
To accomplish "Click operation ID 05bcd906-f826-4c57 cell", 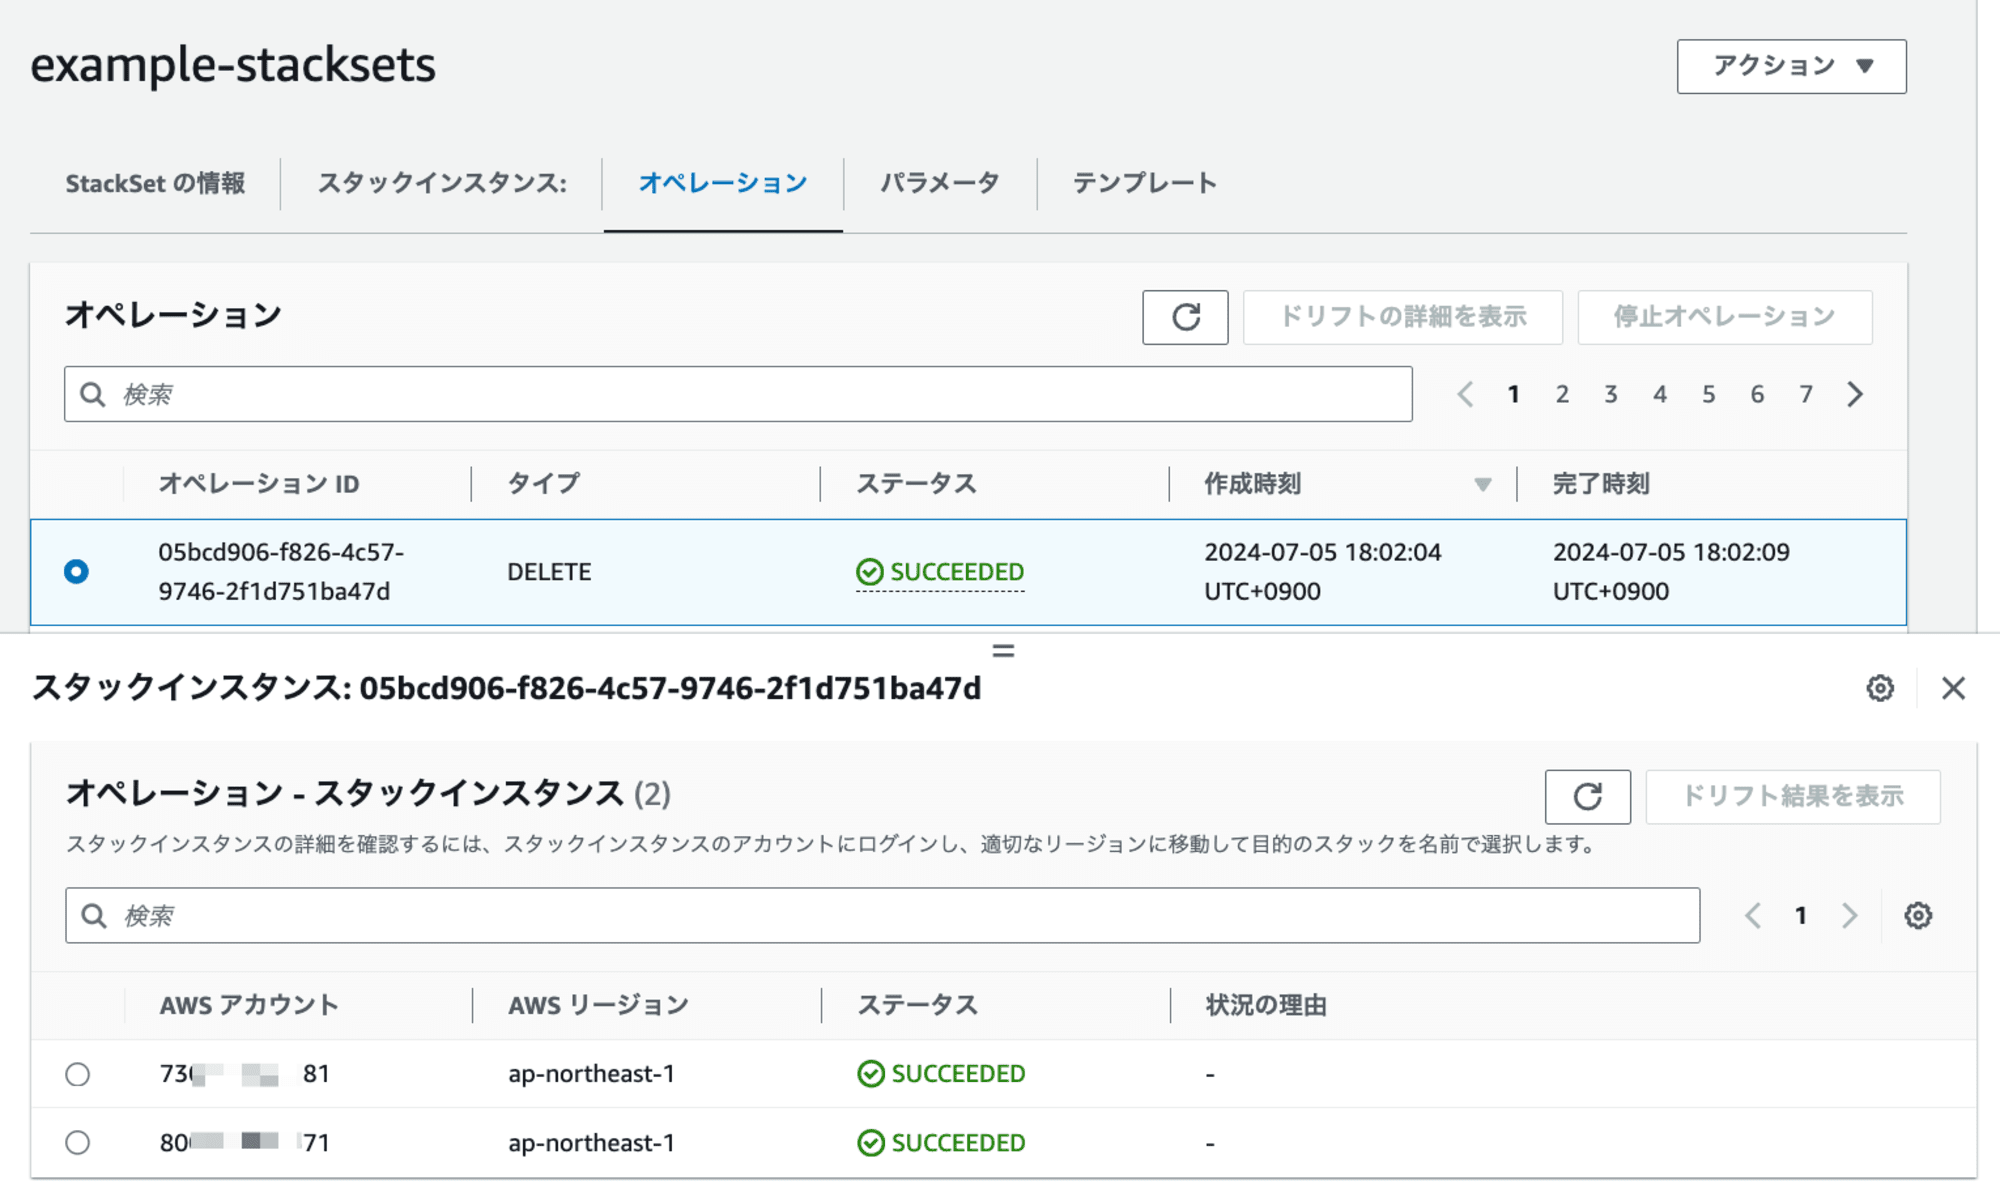I will (281, 572).
